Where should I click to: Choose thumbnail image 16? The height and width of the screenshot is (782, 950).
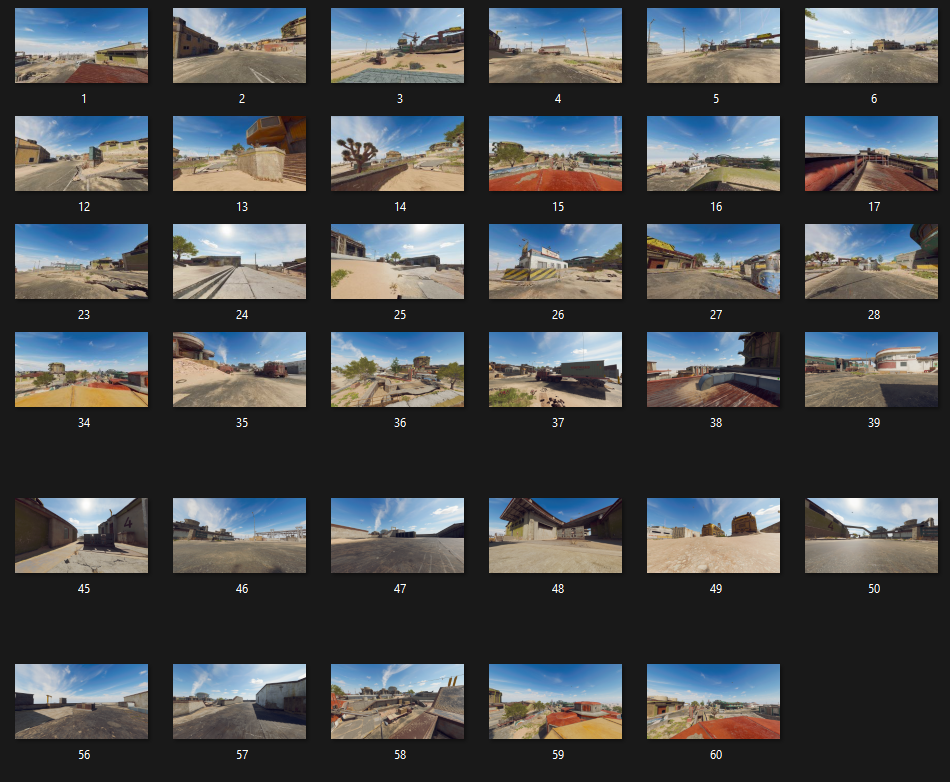pyautogui.click(x=714, y=153)
